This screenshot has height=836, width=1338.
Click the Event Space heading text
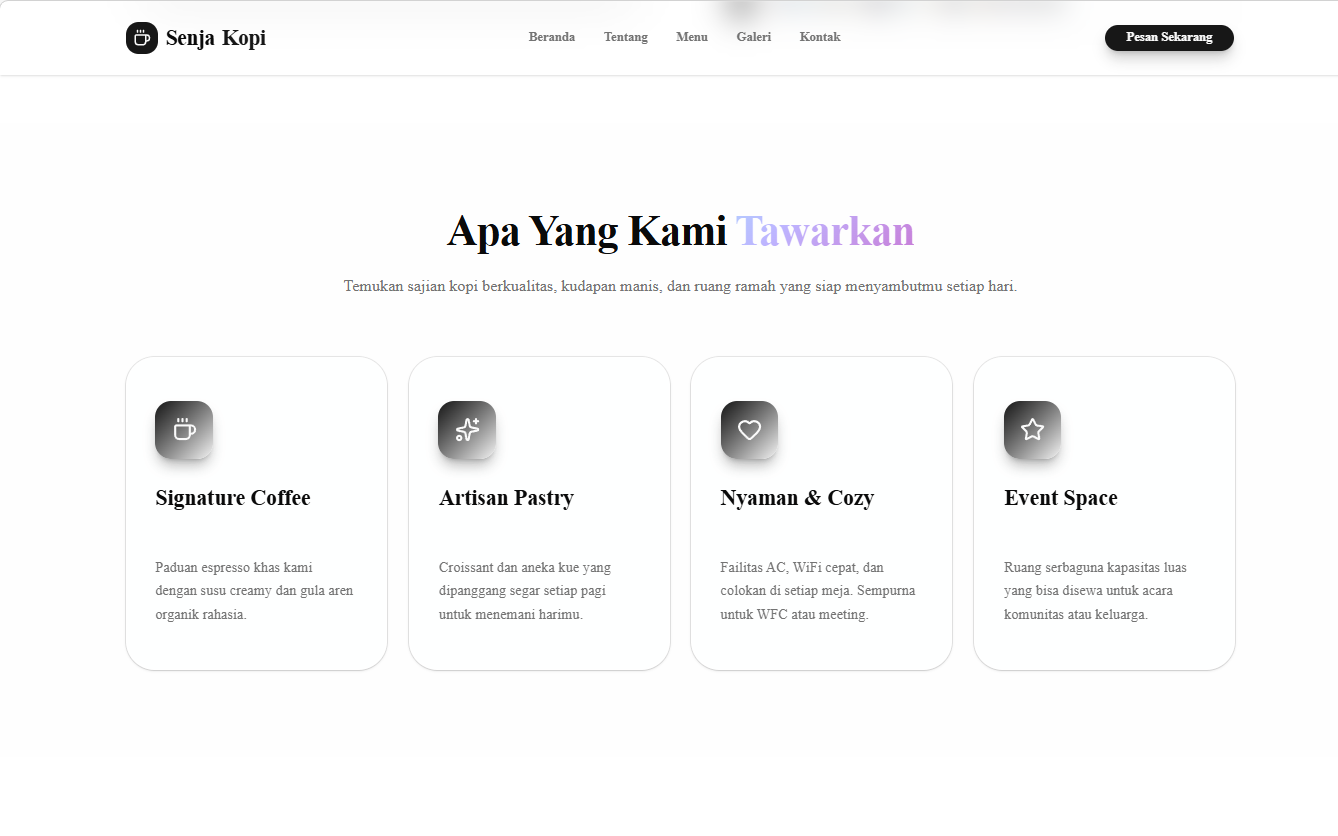click(x=1061, y=497)
